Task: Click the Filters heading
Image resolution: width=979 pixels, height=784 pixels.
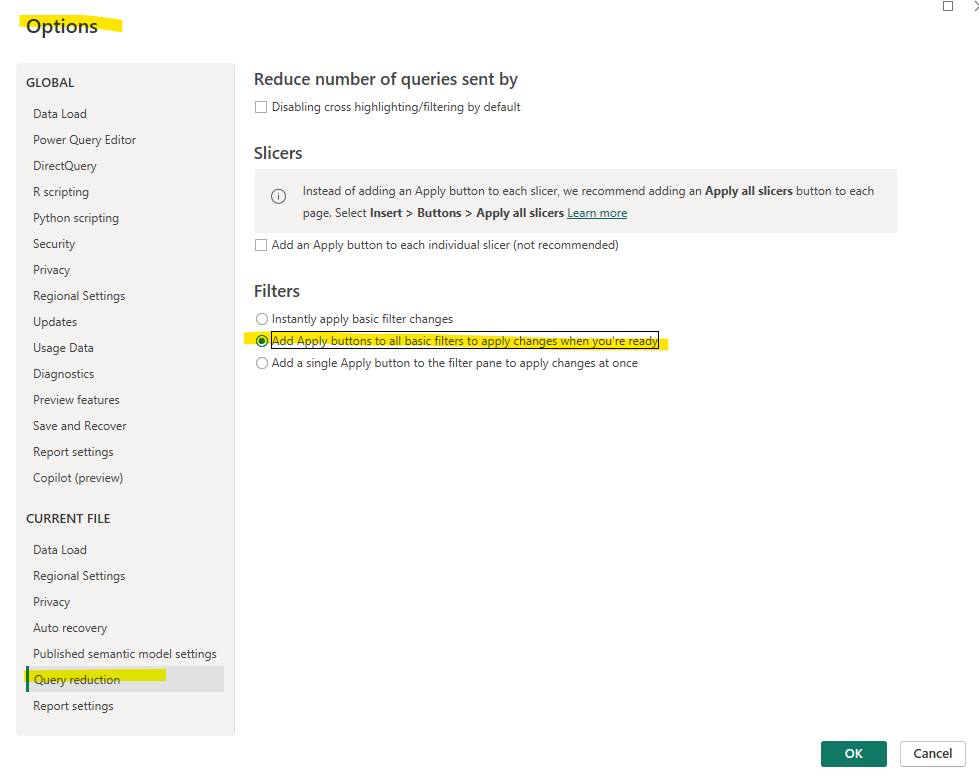Action: tap(277, 291)
